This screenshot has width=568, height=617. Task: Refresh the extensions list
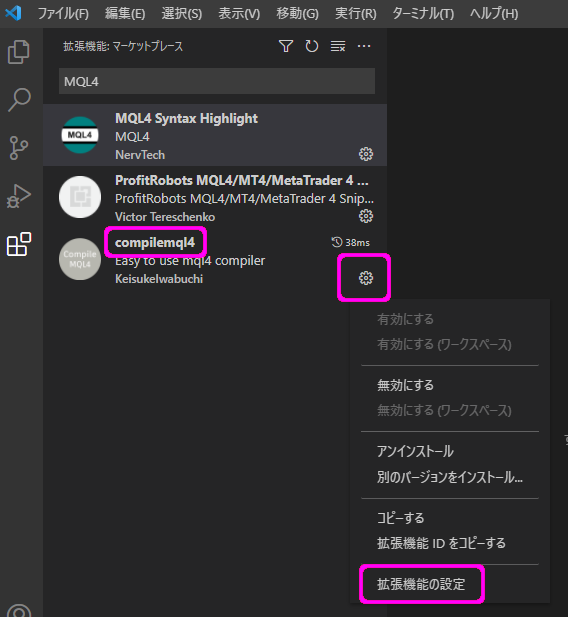(x=312, y=46)
